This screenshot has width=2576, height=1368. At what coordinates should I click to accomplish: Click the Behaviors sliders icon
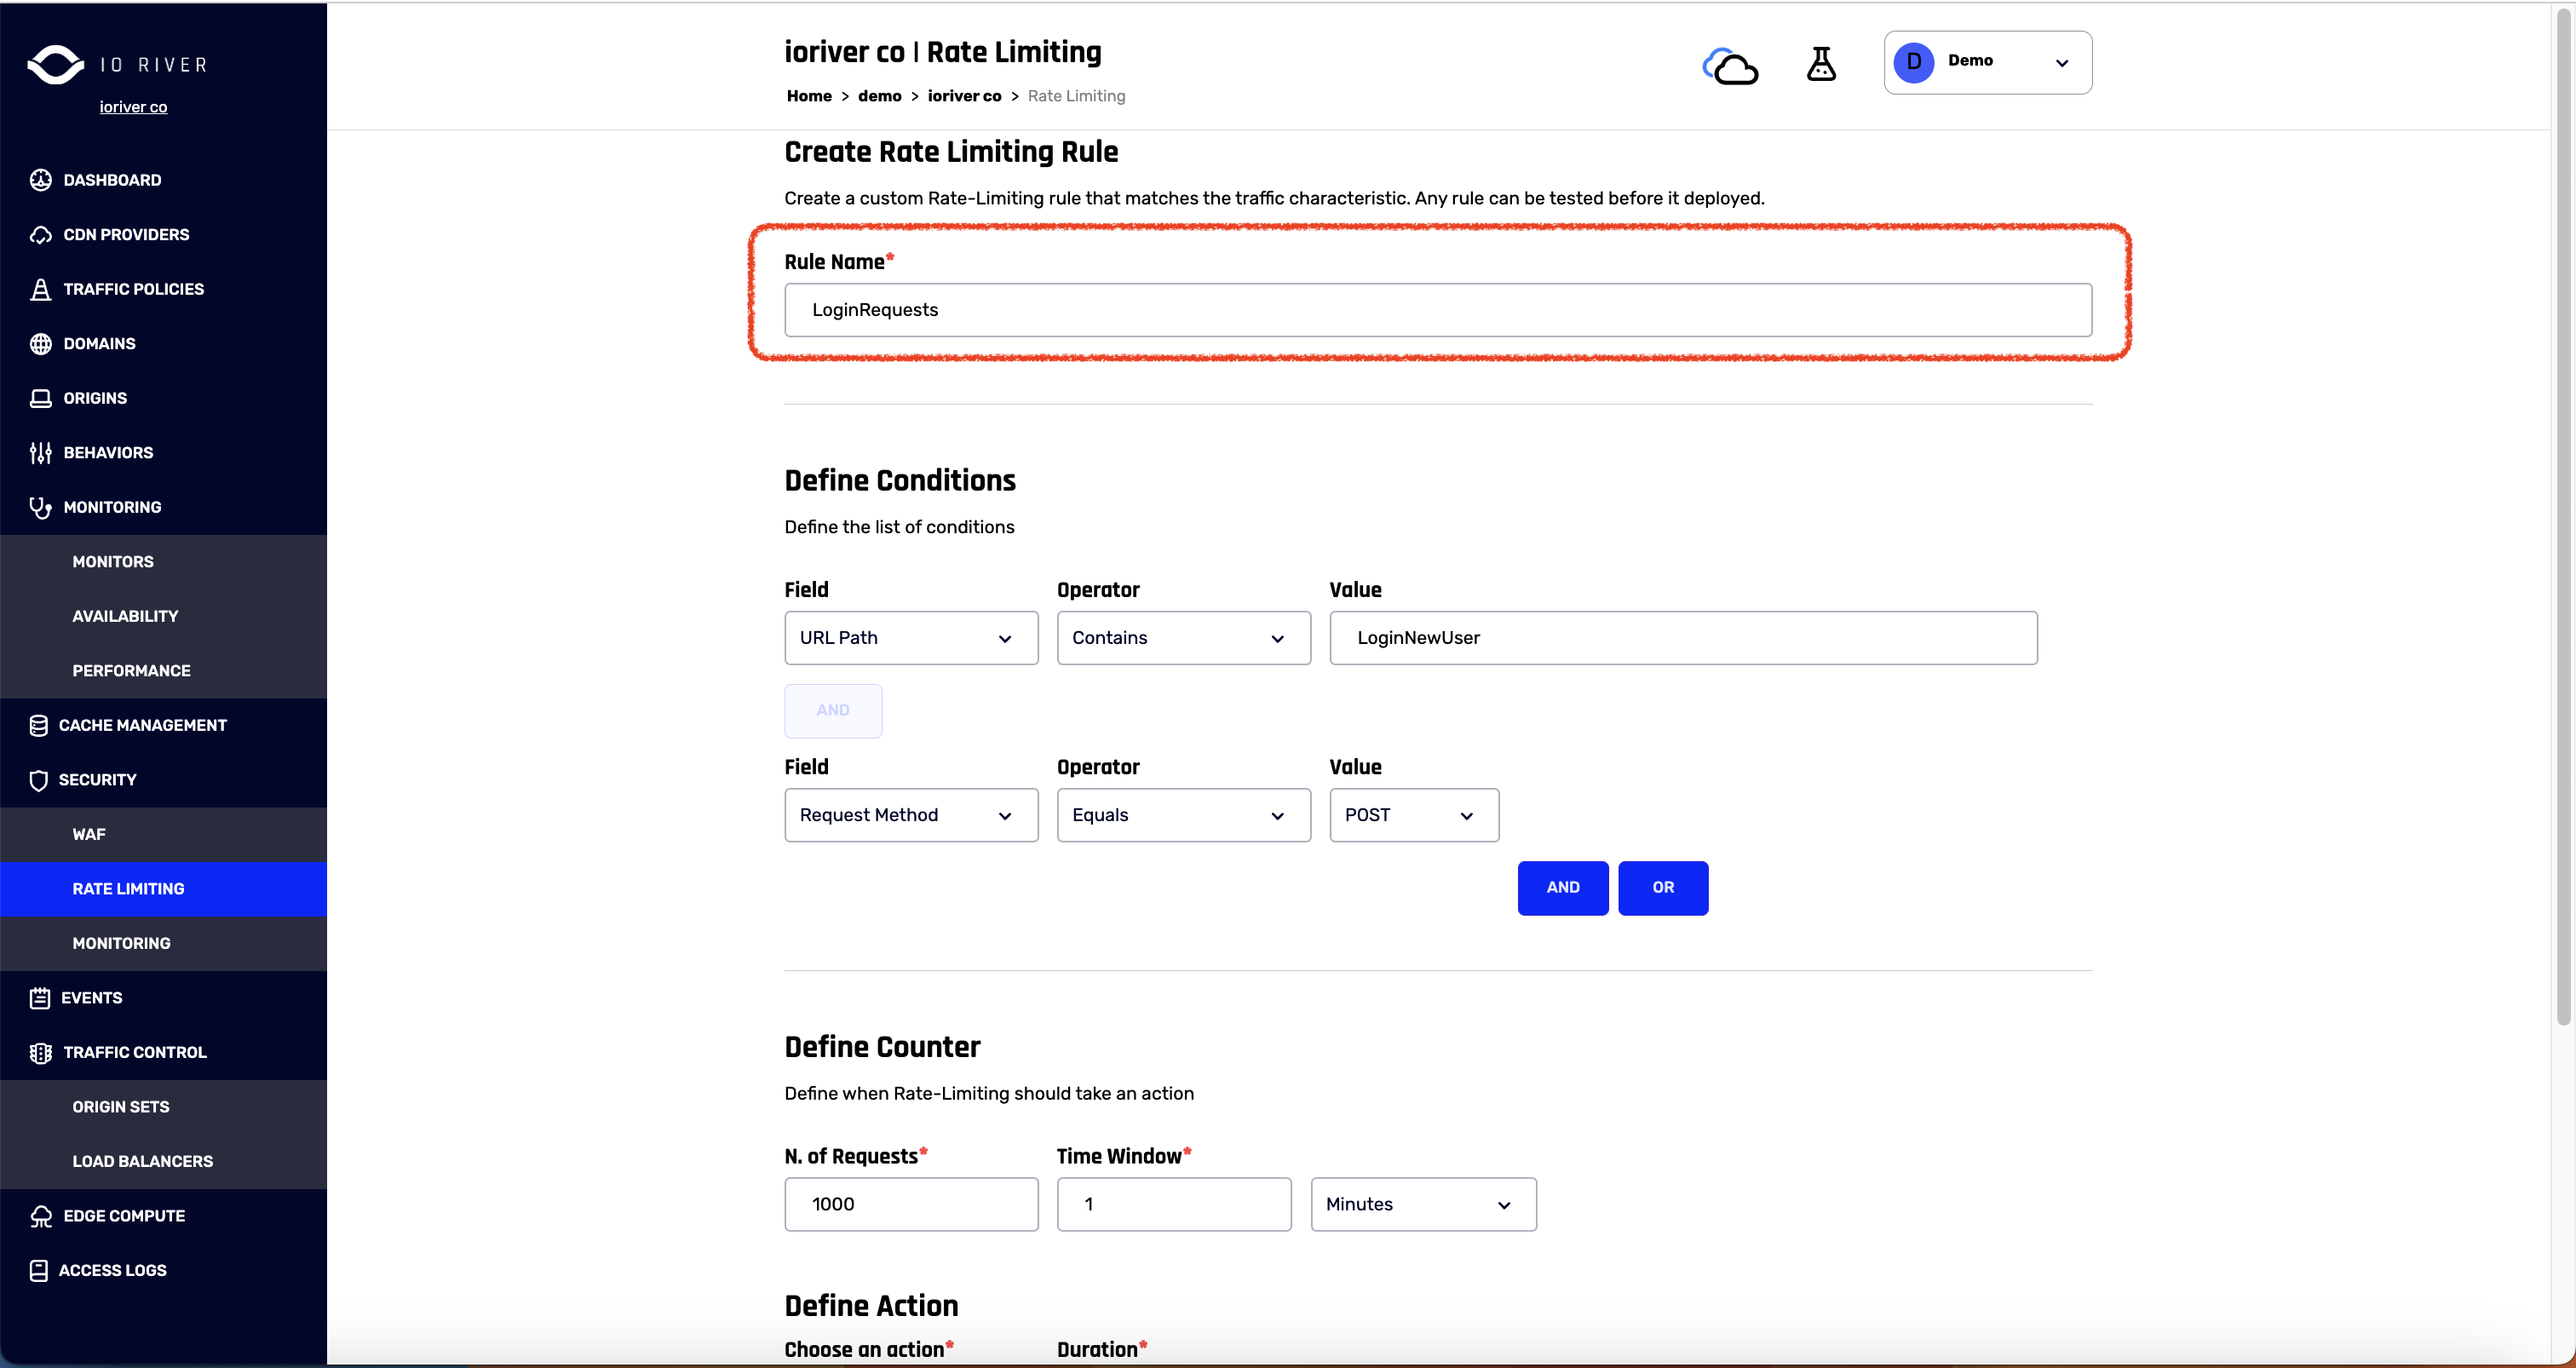[40, 453]
